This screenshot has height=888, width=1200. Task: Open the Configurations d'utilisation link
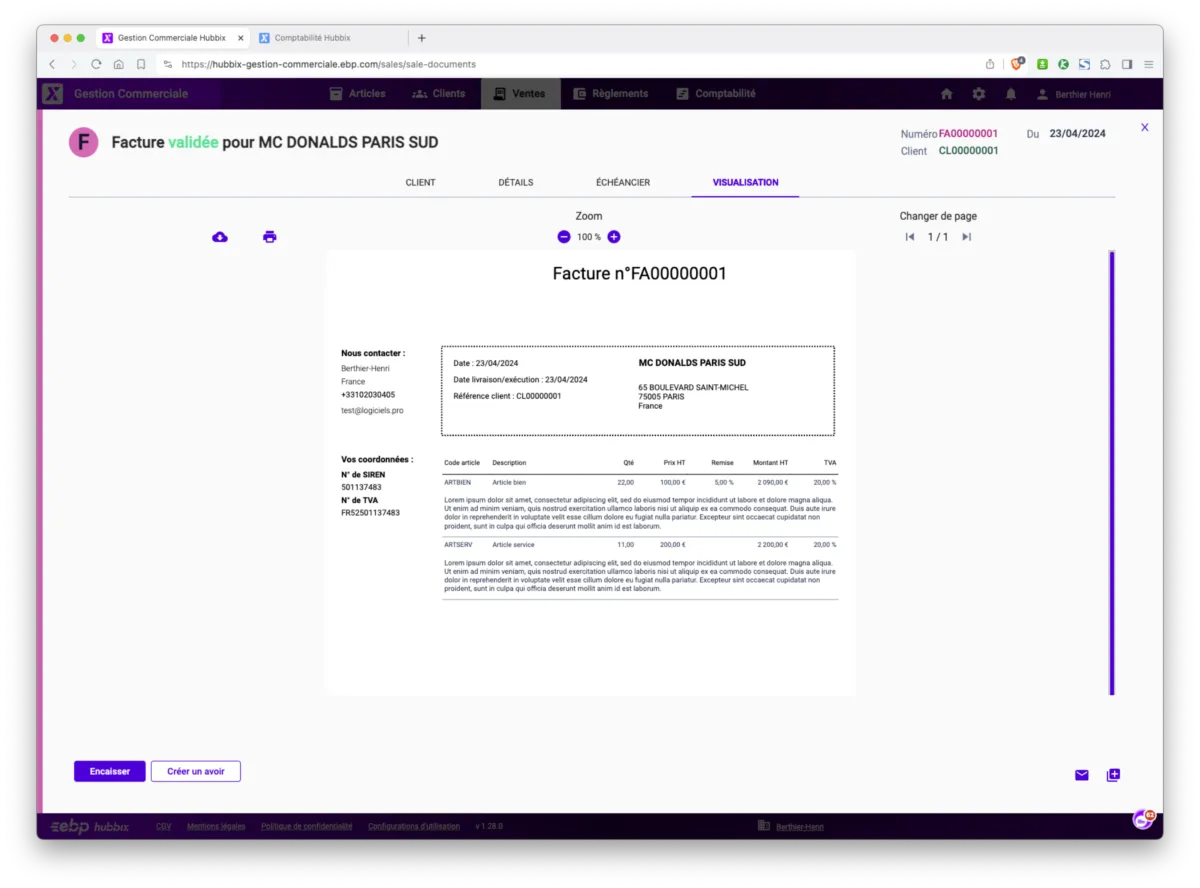pos(414,826)
